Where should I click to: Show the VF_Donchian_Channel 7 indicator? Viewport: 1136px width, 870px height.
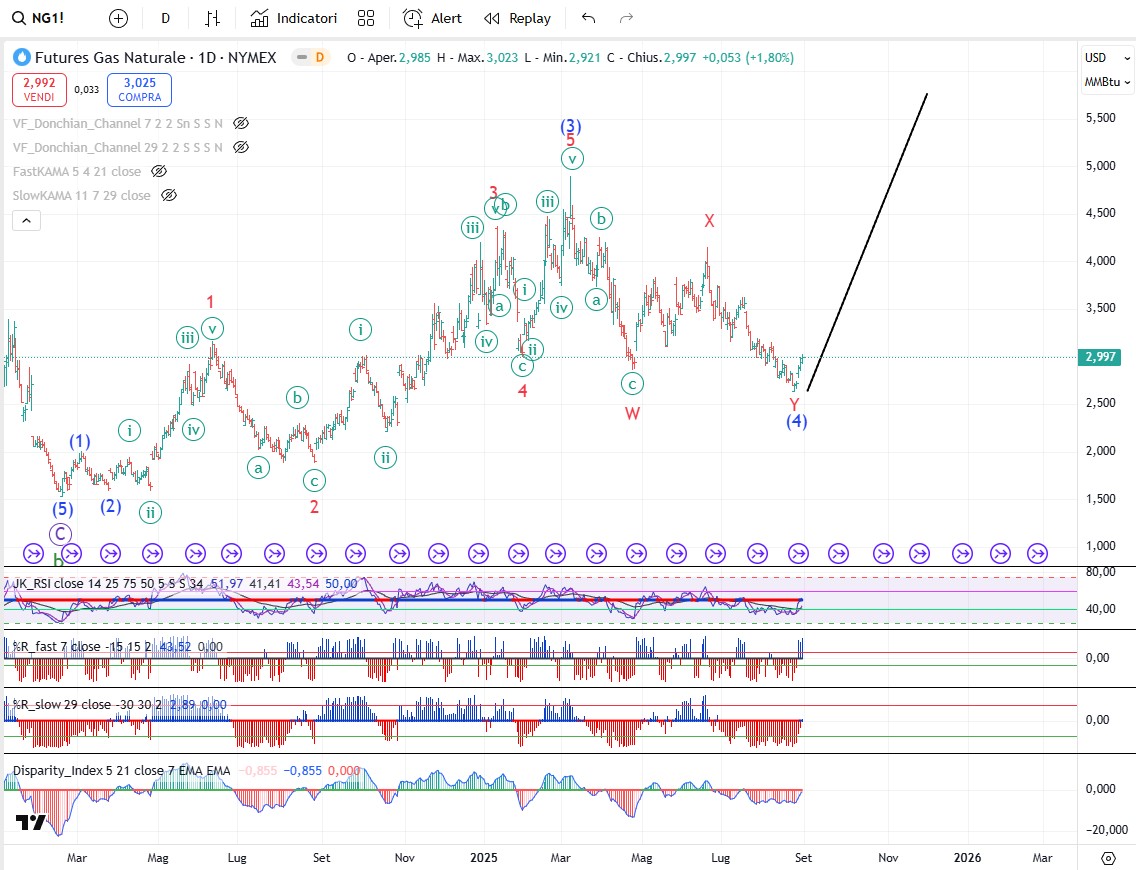coord(240,123)
